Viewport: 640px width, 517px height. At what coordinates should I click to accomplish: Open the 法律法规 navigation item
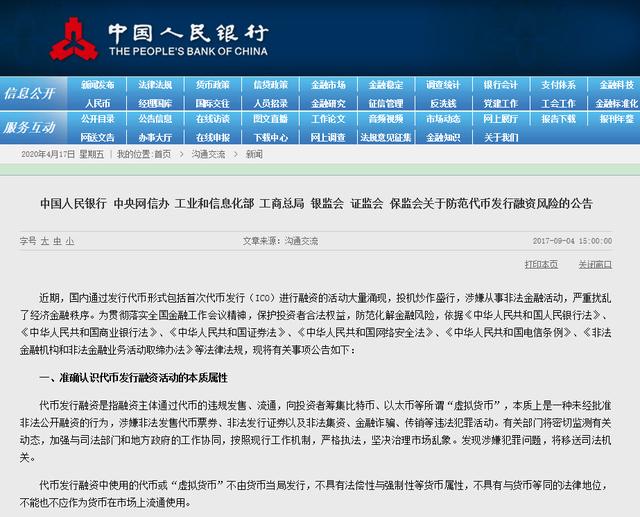click(155, 85)
